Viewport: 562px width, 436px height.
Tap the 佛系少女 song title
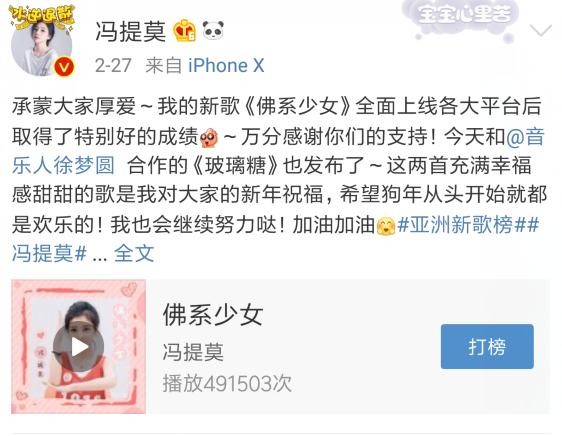(x=213, y=315)
